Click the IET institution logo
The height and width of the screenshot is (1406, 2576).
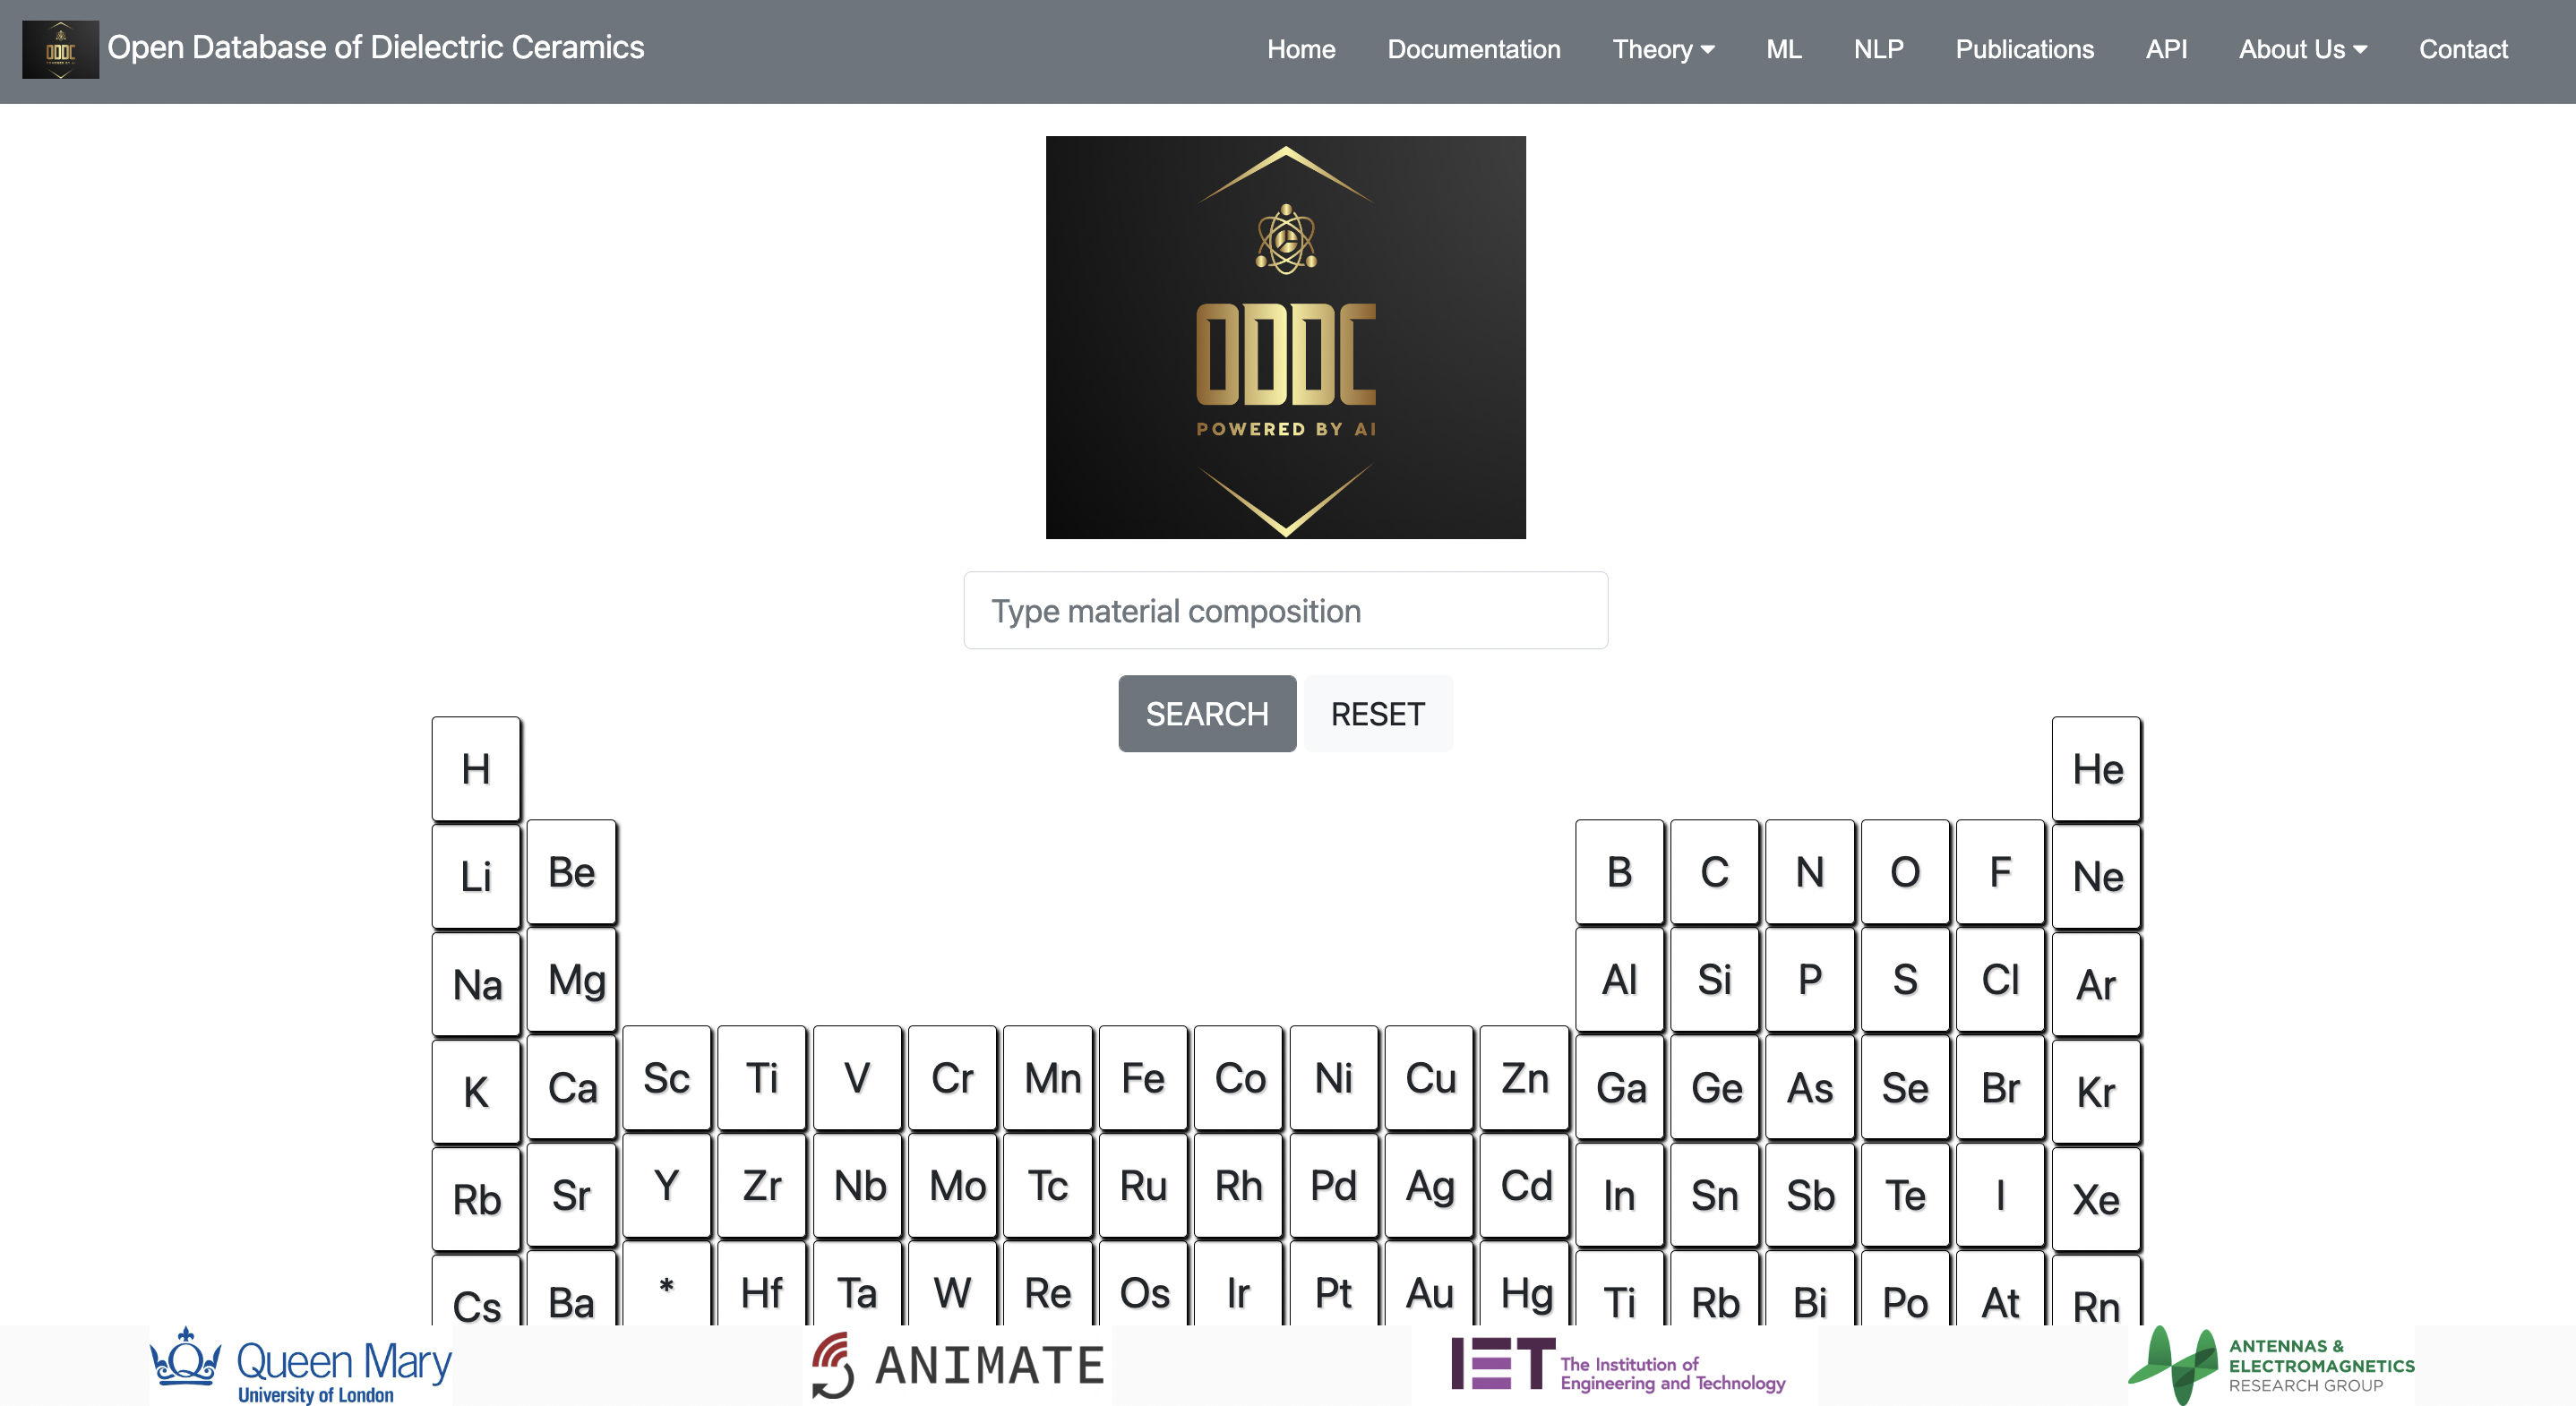[1617, 1366]
